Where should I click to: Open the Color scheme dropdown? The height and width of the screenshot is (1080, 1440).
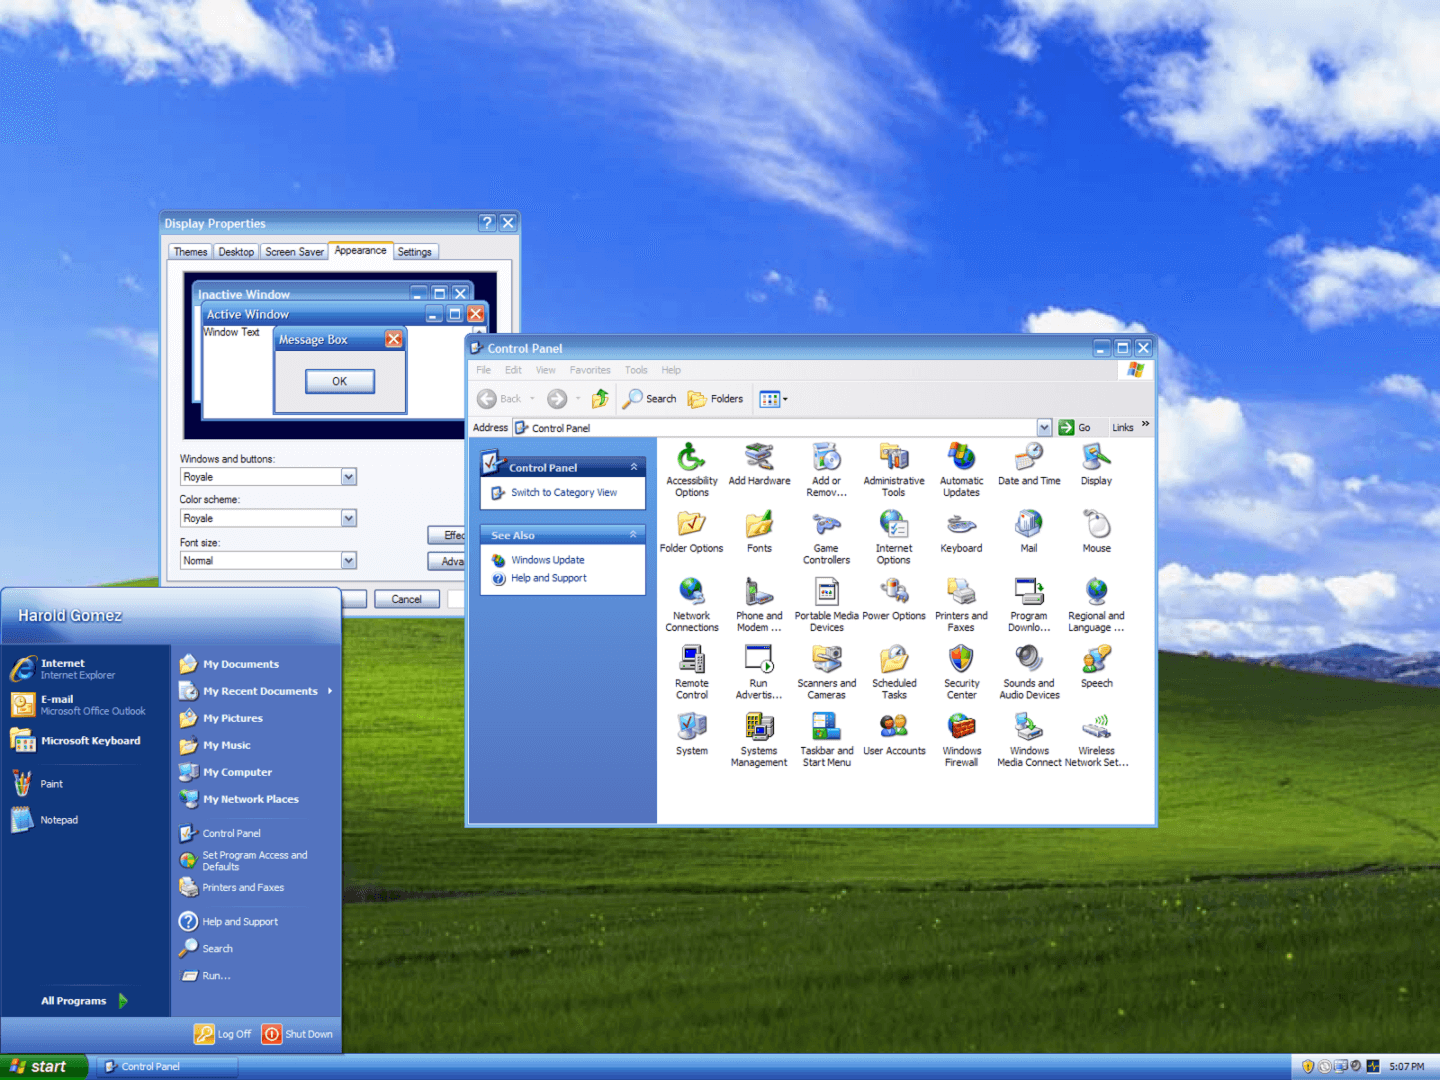coord(347,518)
